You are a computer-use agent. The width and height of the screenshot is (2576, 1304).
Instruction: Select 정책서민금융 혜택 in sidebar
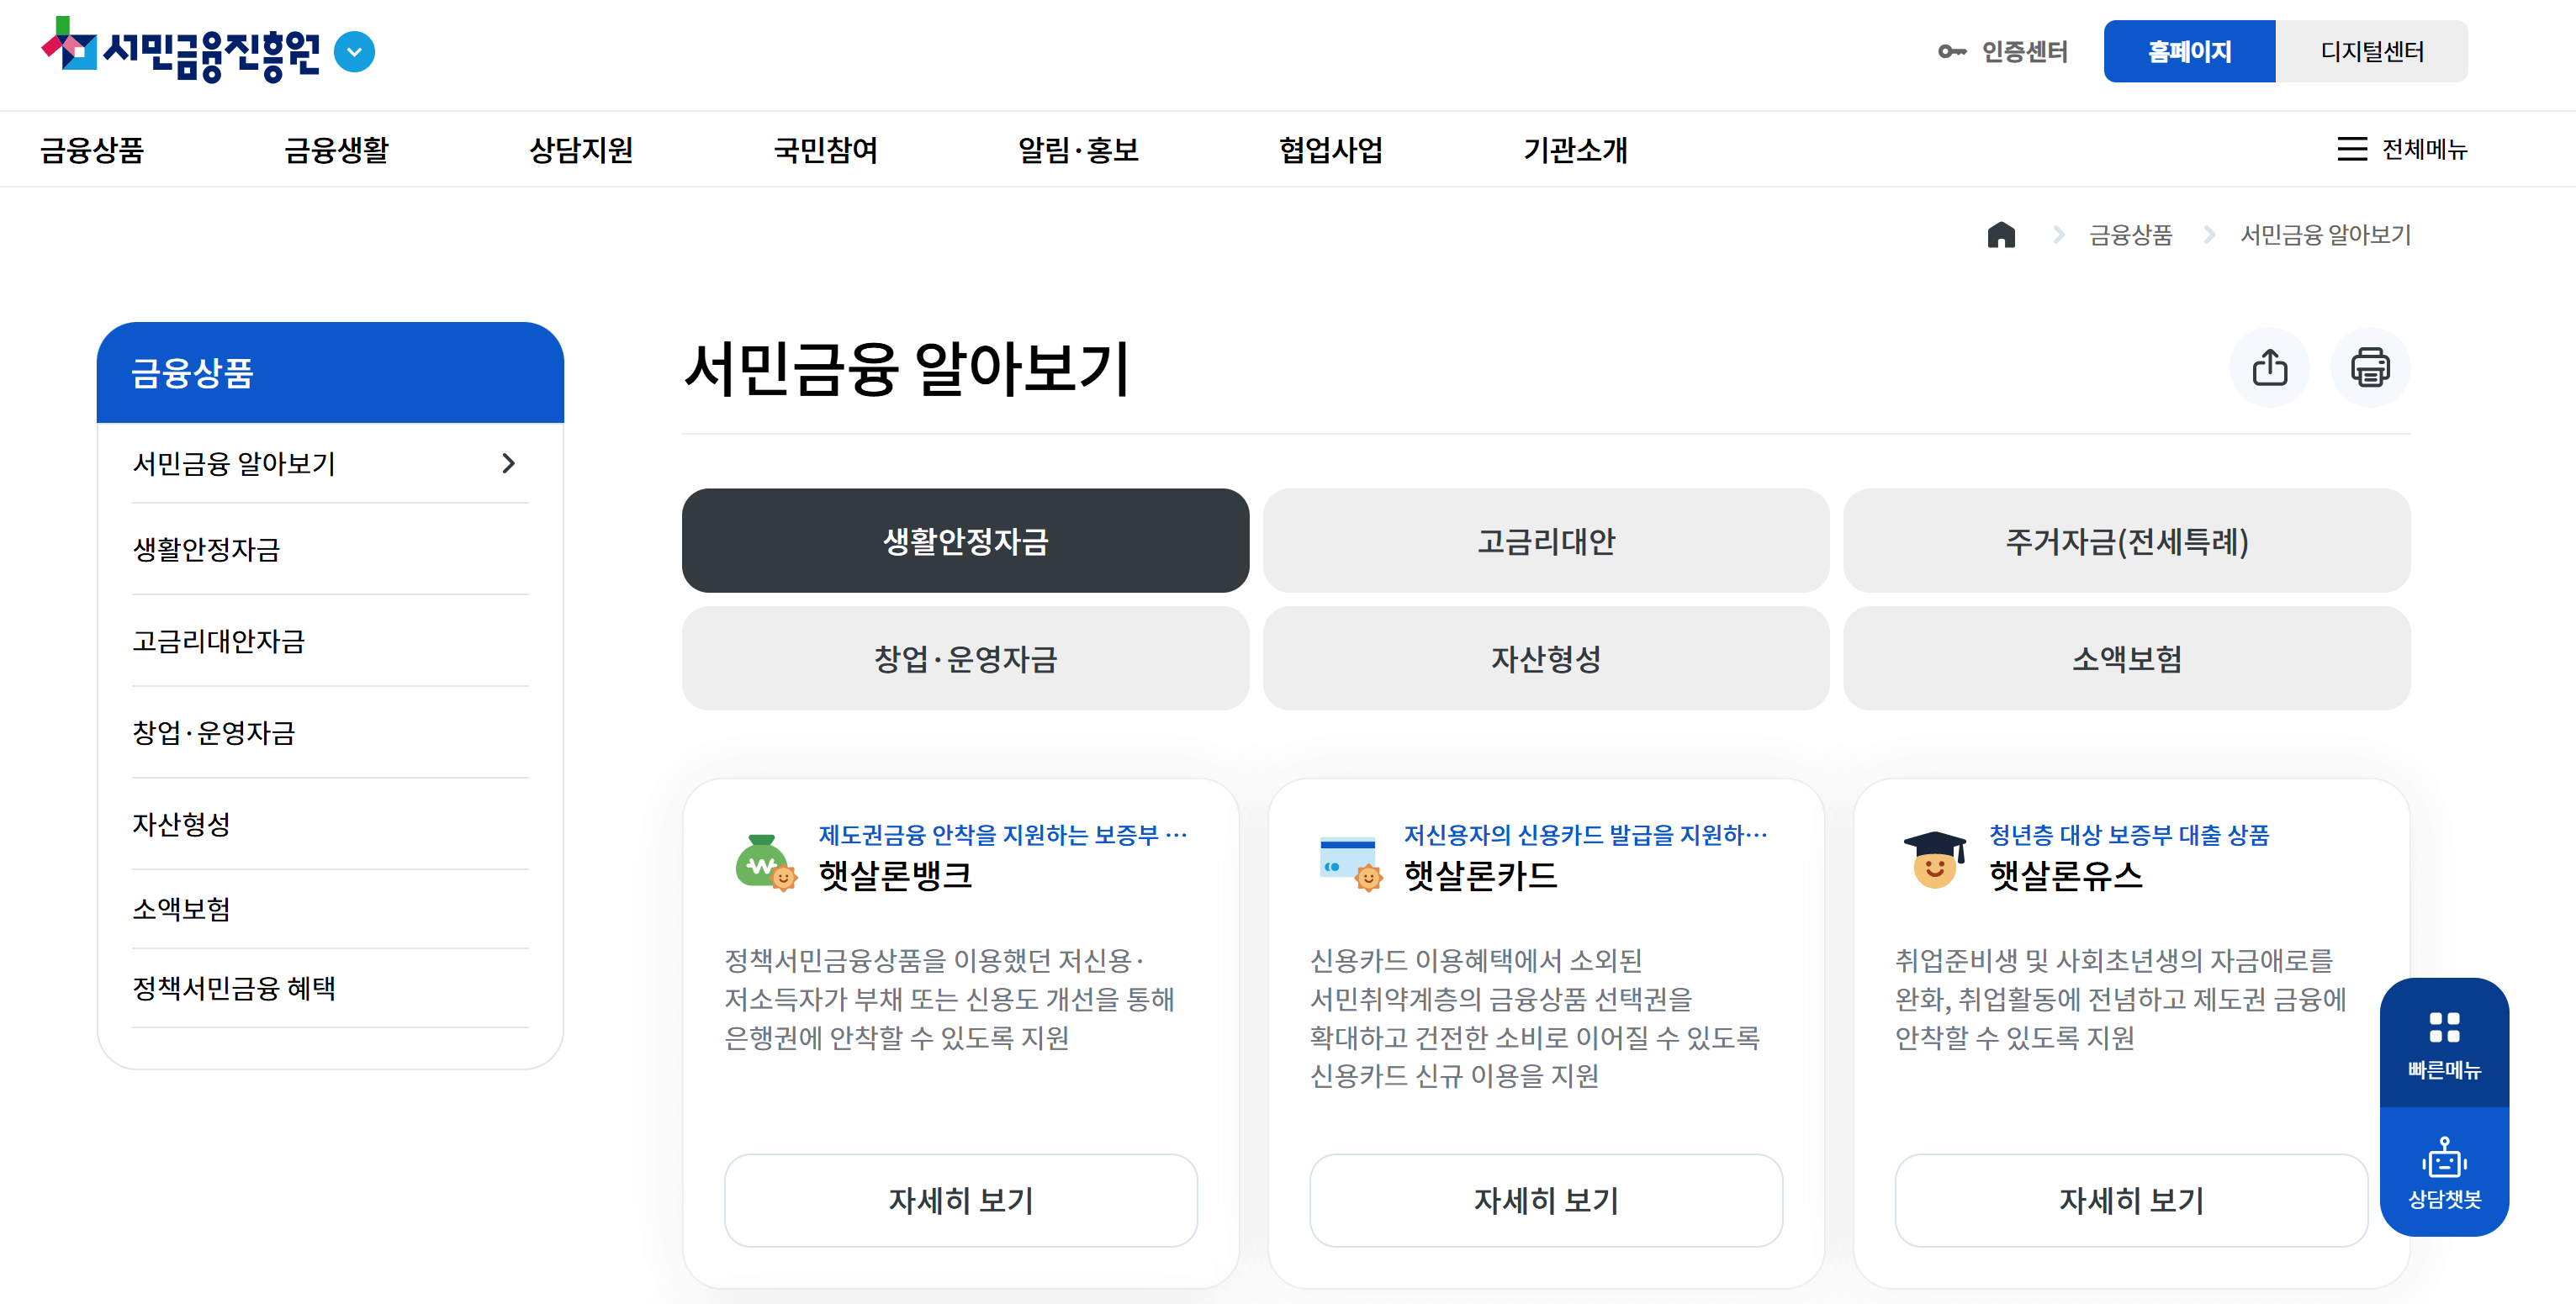point(234,988)
